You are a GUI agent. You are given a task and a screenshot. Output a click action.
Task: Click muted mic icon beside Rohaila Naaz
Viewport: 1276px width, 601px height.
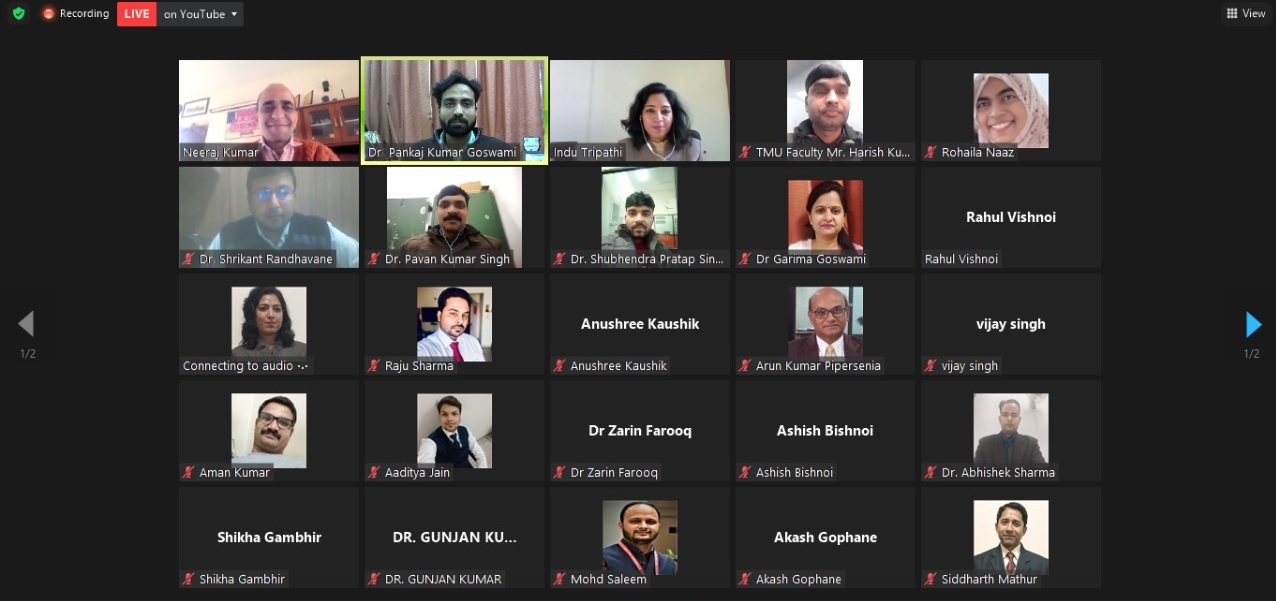coord(931,152)
